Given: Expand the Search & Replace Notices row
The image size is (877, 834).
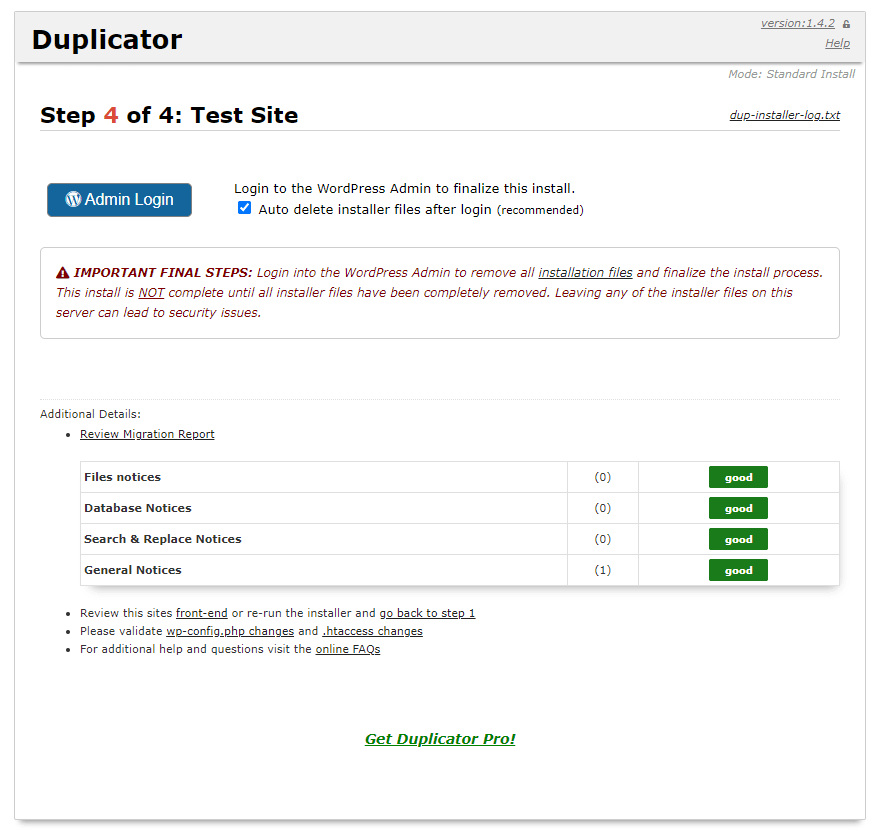Looking at the screenshot, I should click(162, 539).
